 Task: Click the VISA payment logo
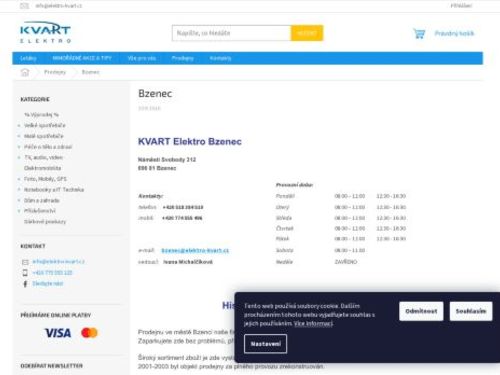[x=58, y=333]
